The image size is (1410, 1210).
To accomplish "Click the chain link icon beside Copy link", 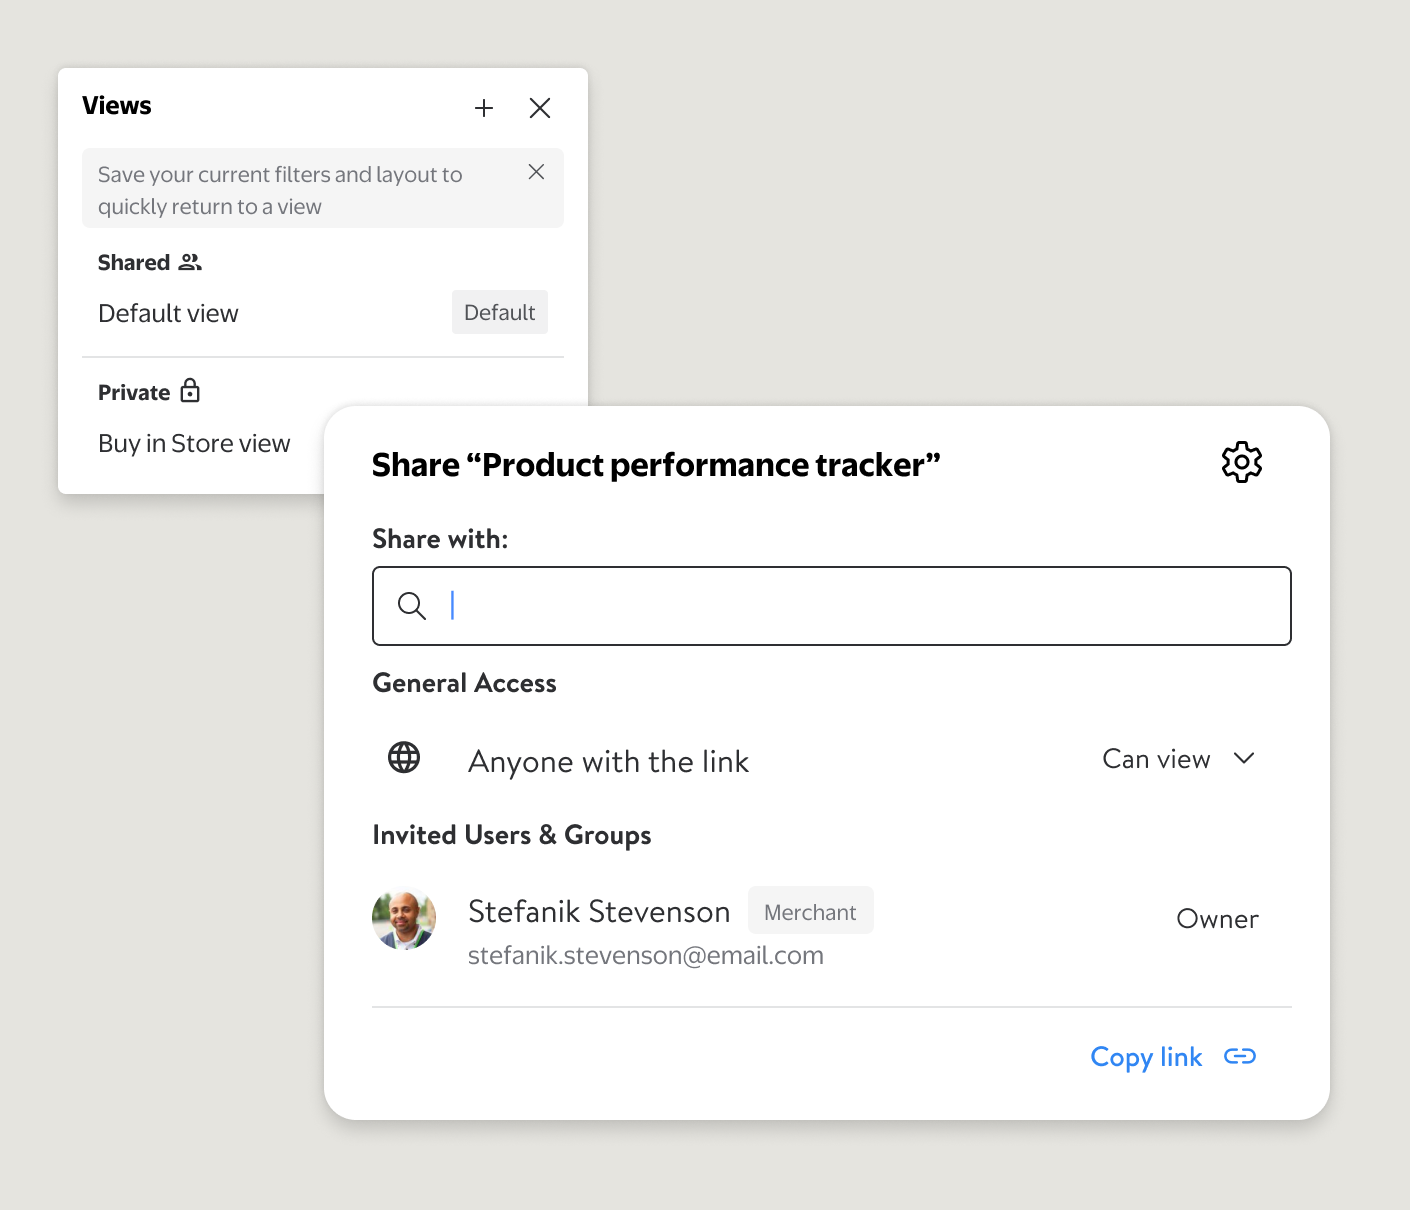I will [x=1240, y=1057].
